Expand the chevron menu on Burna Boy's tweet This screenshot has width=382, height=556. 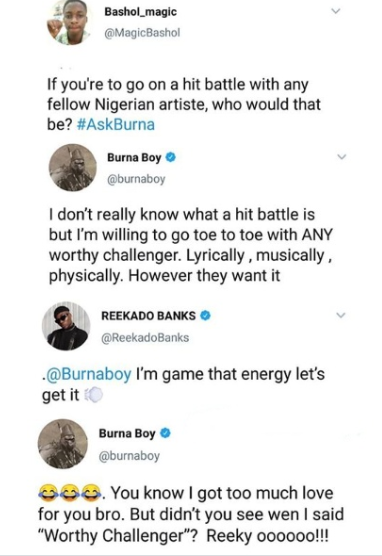[341, 156]
